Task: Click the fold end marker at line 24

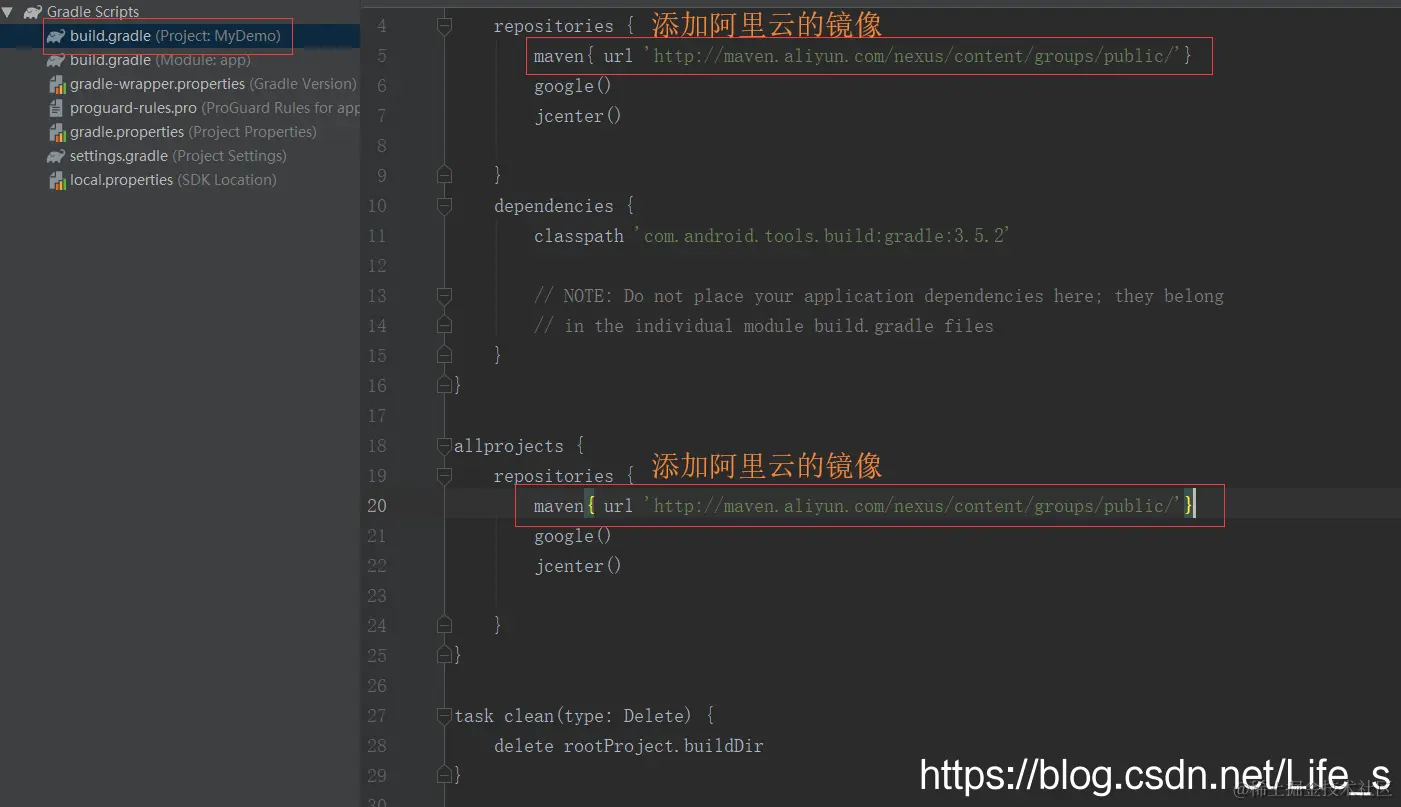Action: click(x=444, y=625)
